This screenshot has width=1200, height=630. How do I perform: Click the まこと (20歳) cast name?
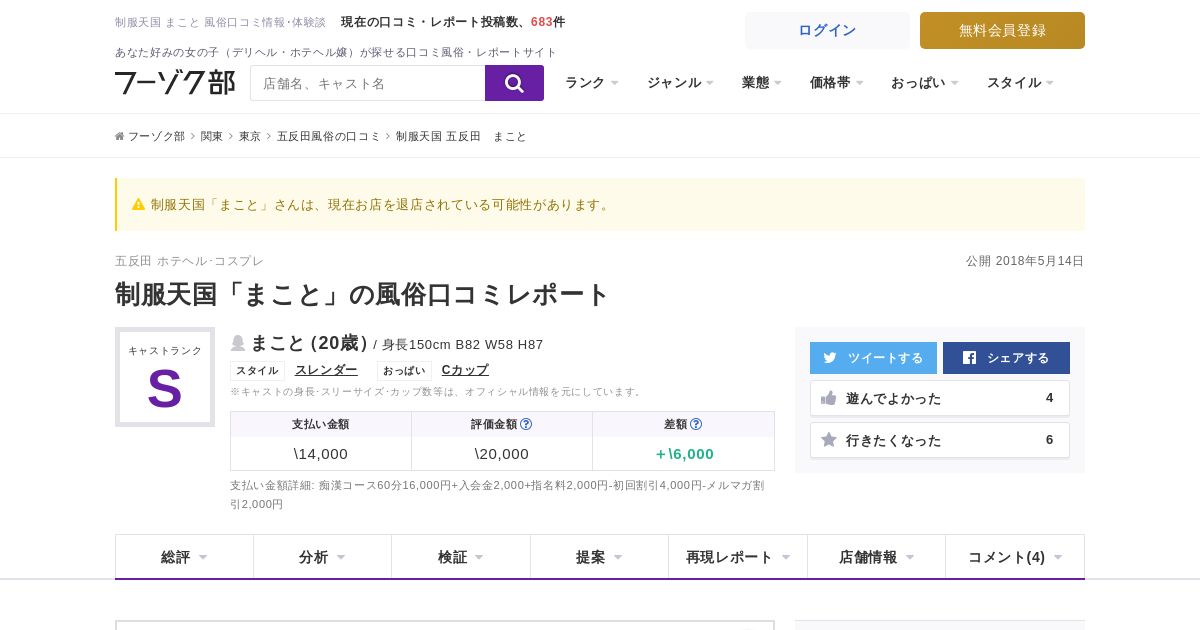tap(309, 343)
